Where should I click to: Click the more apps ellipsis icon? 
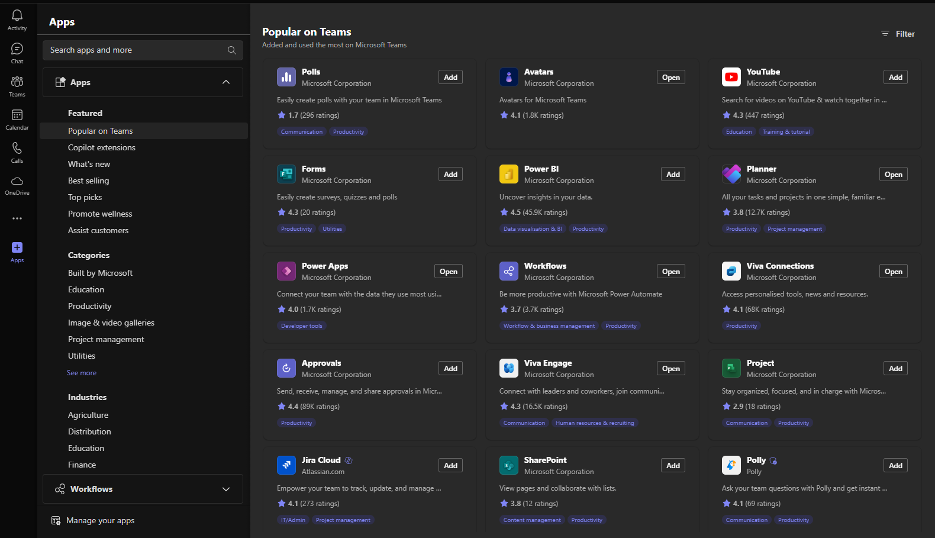tap(17, 219)
